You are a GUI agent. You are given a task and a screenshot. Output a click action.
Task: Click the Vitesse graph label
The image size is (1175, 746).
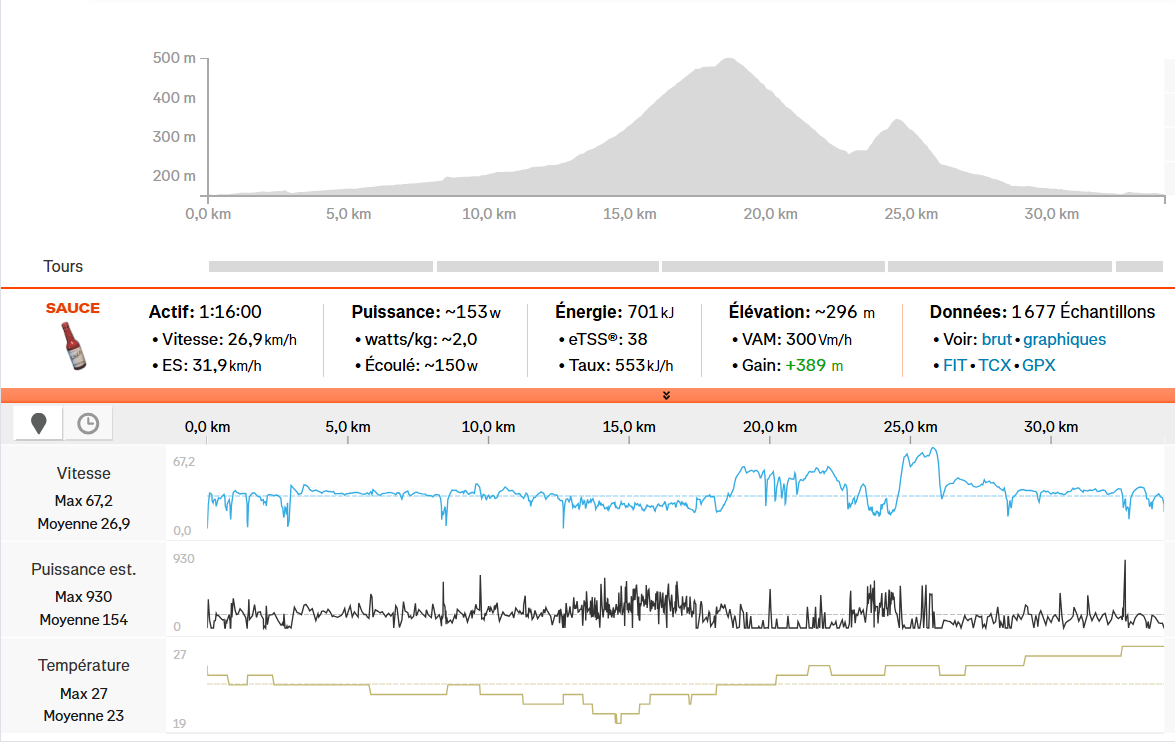click(x=84, y=473)
